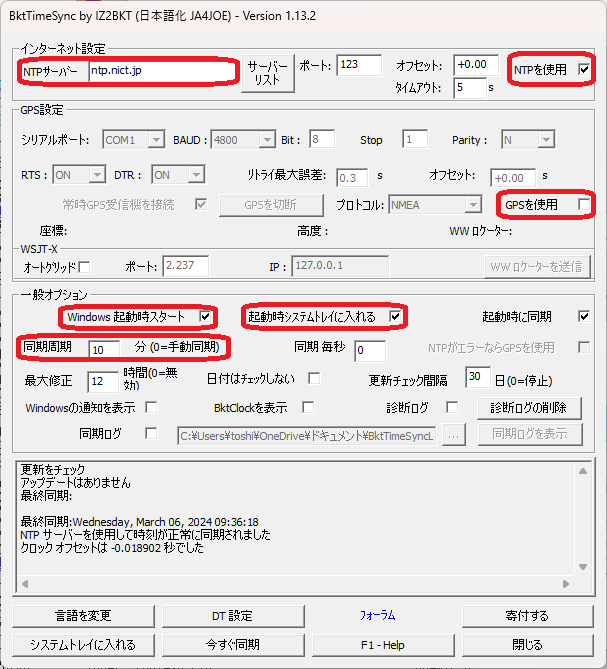
Task: Click the 言語を変更 button
Action: (83, 616)
